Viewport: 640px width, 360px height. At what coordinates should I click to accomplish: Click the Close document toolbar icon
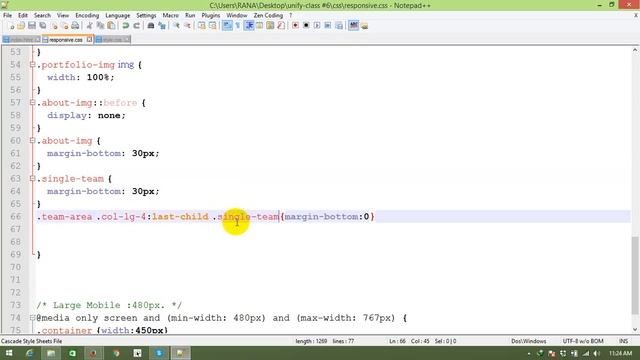tap(53, 26)
